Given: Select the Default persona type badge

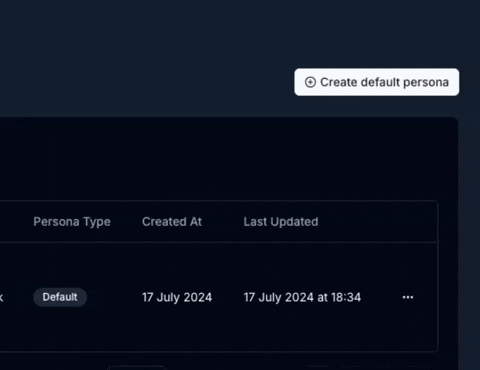Looking at the screenshot, I should [60, 297].
